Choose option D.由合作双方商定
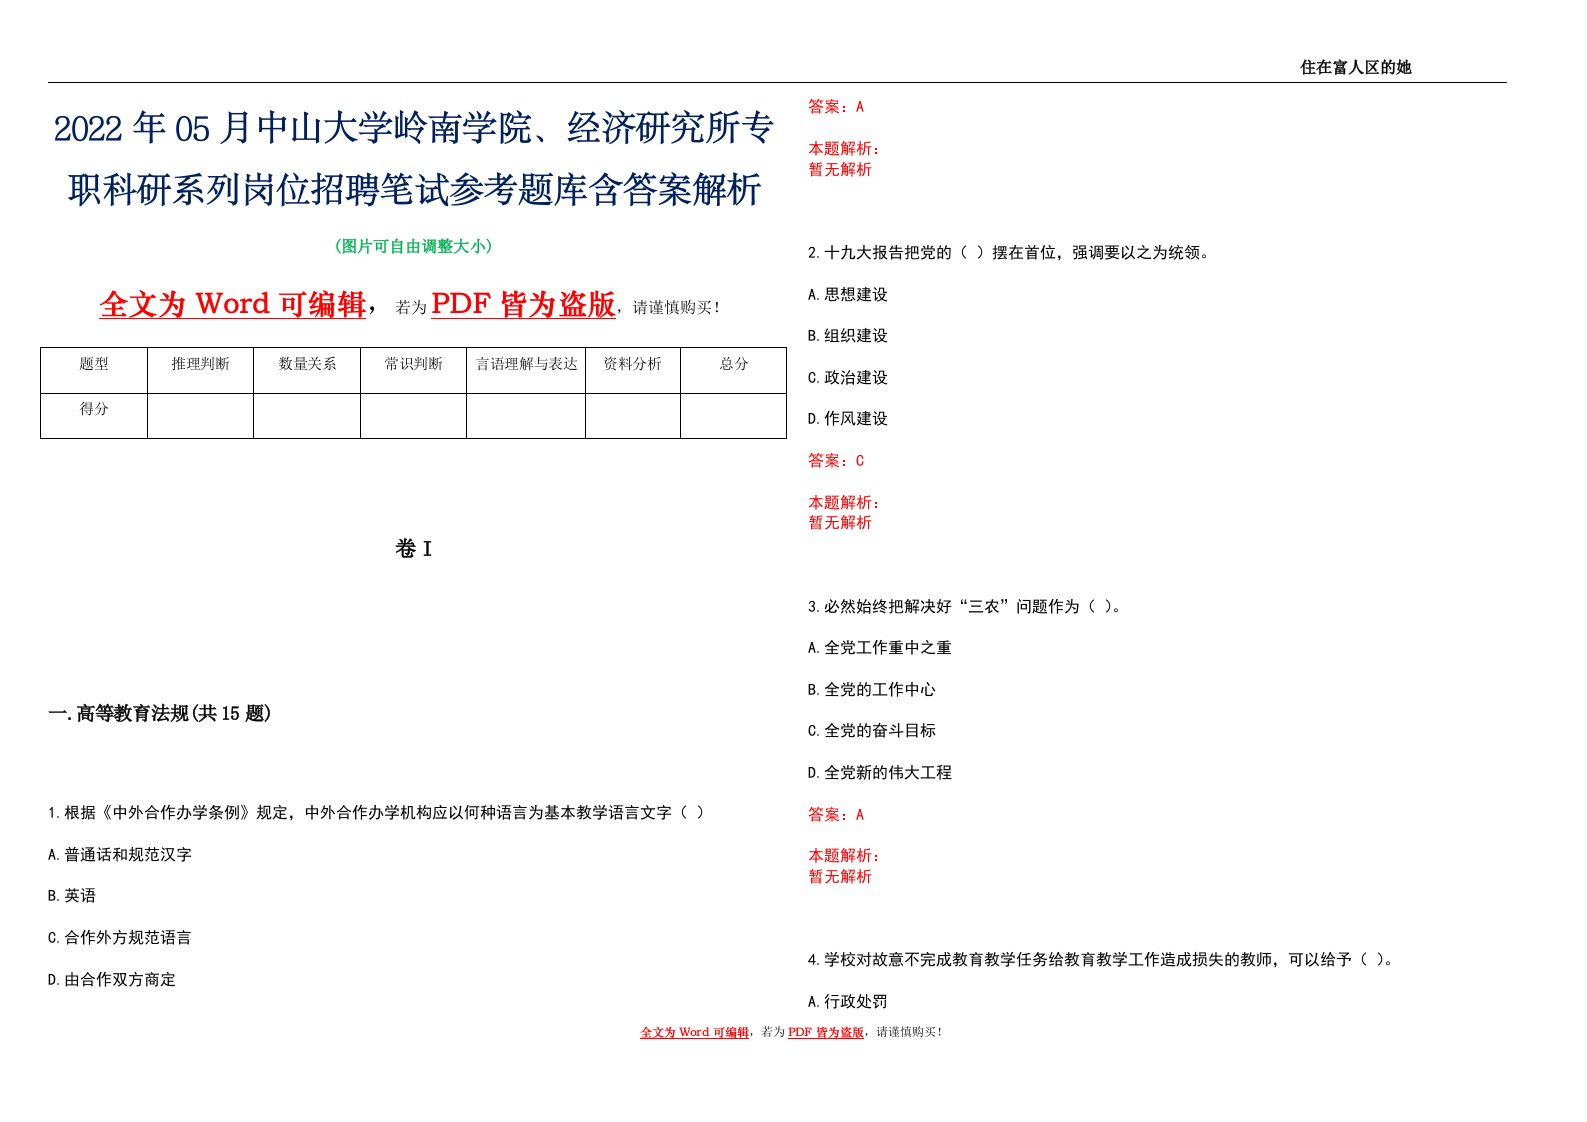Screen dimensions: 1587x1122 pos(112,980)
